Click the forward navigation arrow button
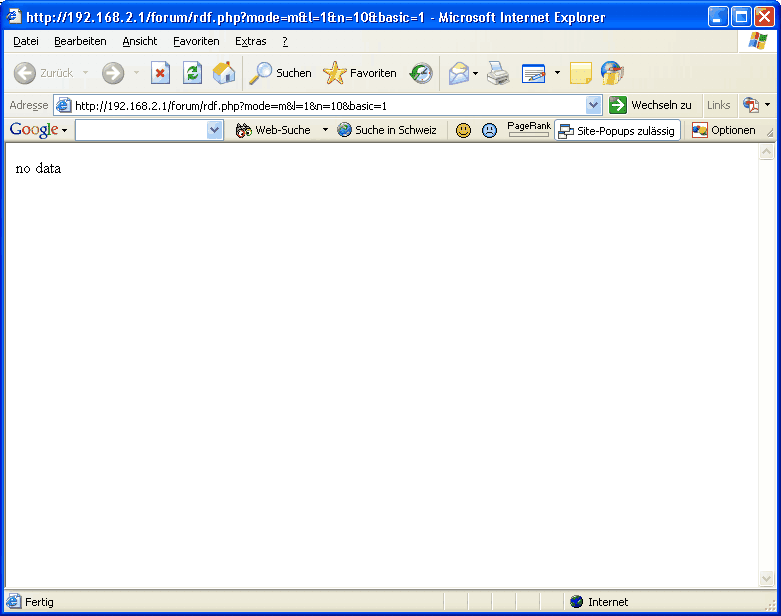Viewport: 781px width, 616px height. tap(113, 73)
